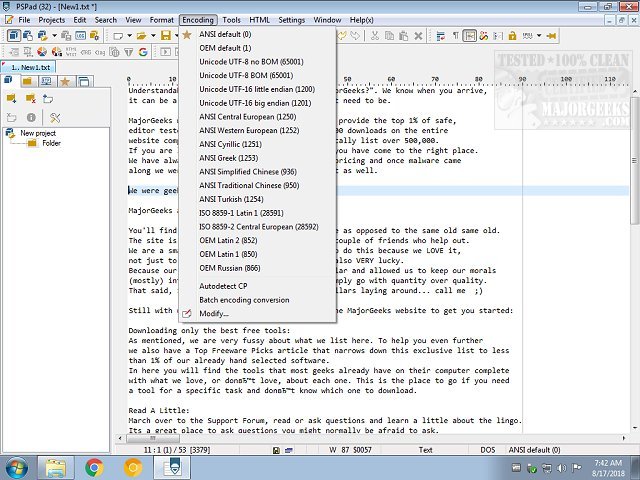The height and width of the screenshot is (480, 640).
Task: Choose Unicode UTF-8 no BOM (65001)
Action: click(258, 62)
